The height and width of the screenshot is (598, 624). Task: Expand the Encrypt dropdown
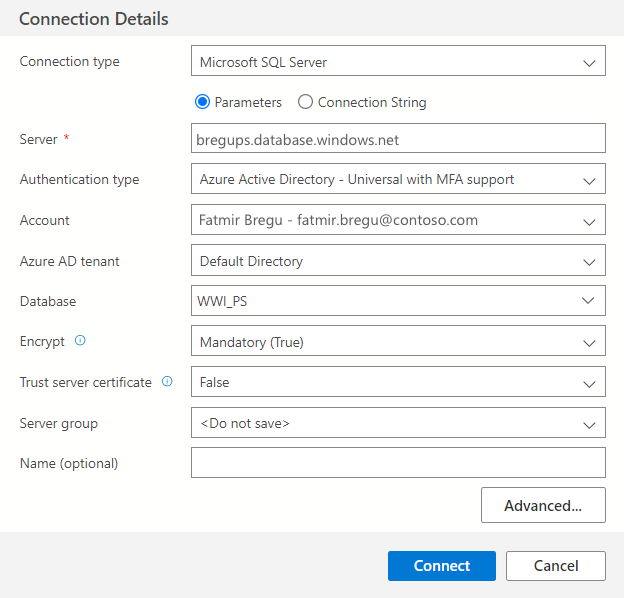[x=397, y=342]
